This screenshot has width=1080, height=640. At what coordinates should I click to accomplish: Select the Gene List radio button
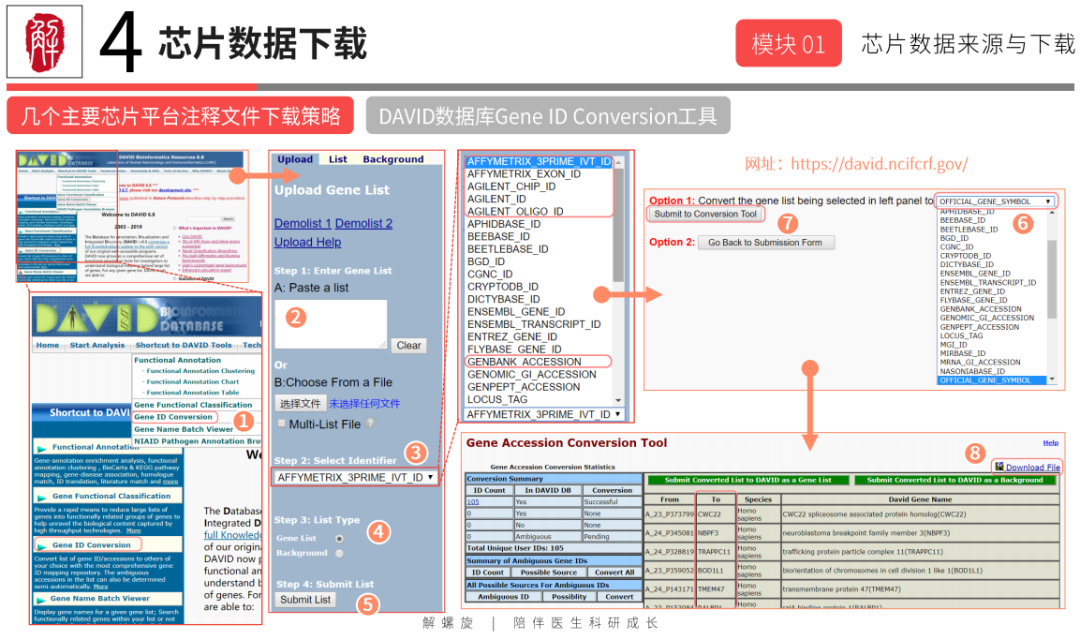coord(339,539)
